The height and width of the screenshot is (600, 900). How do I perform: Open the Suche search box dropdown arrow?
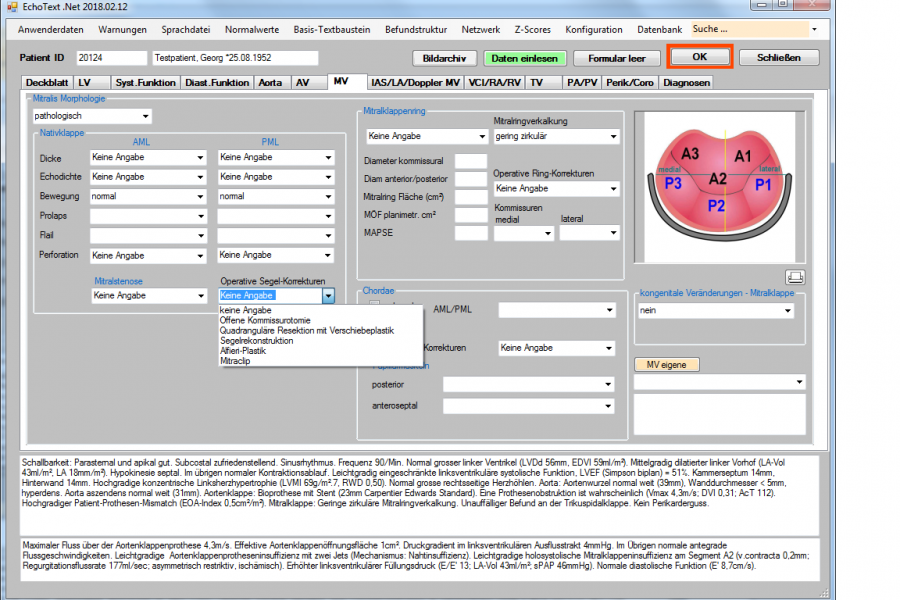814,29
